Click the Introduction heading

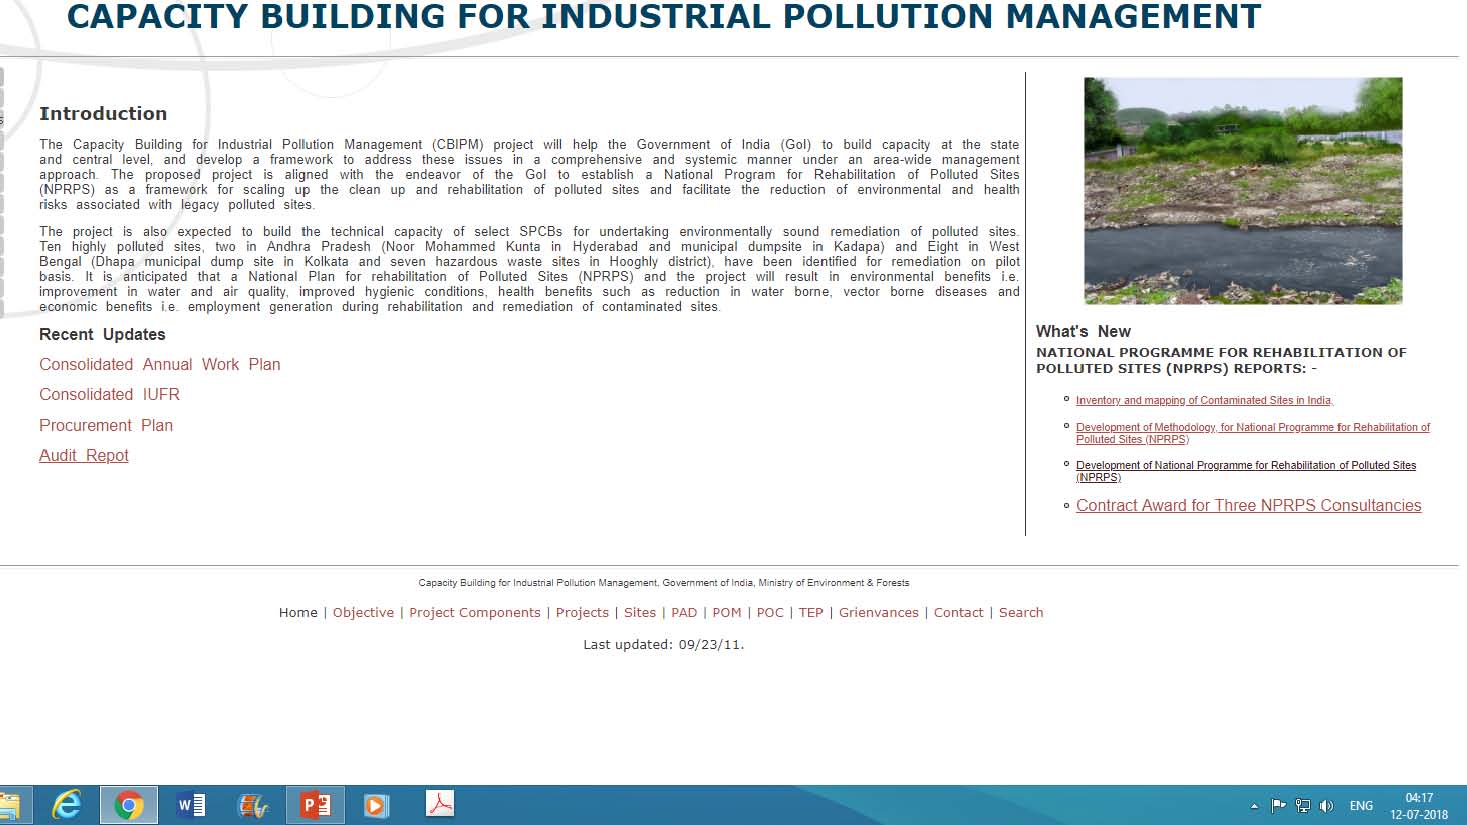point(103,114)
